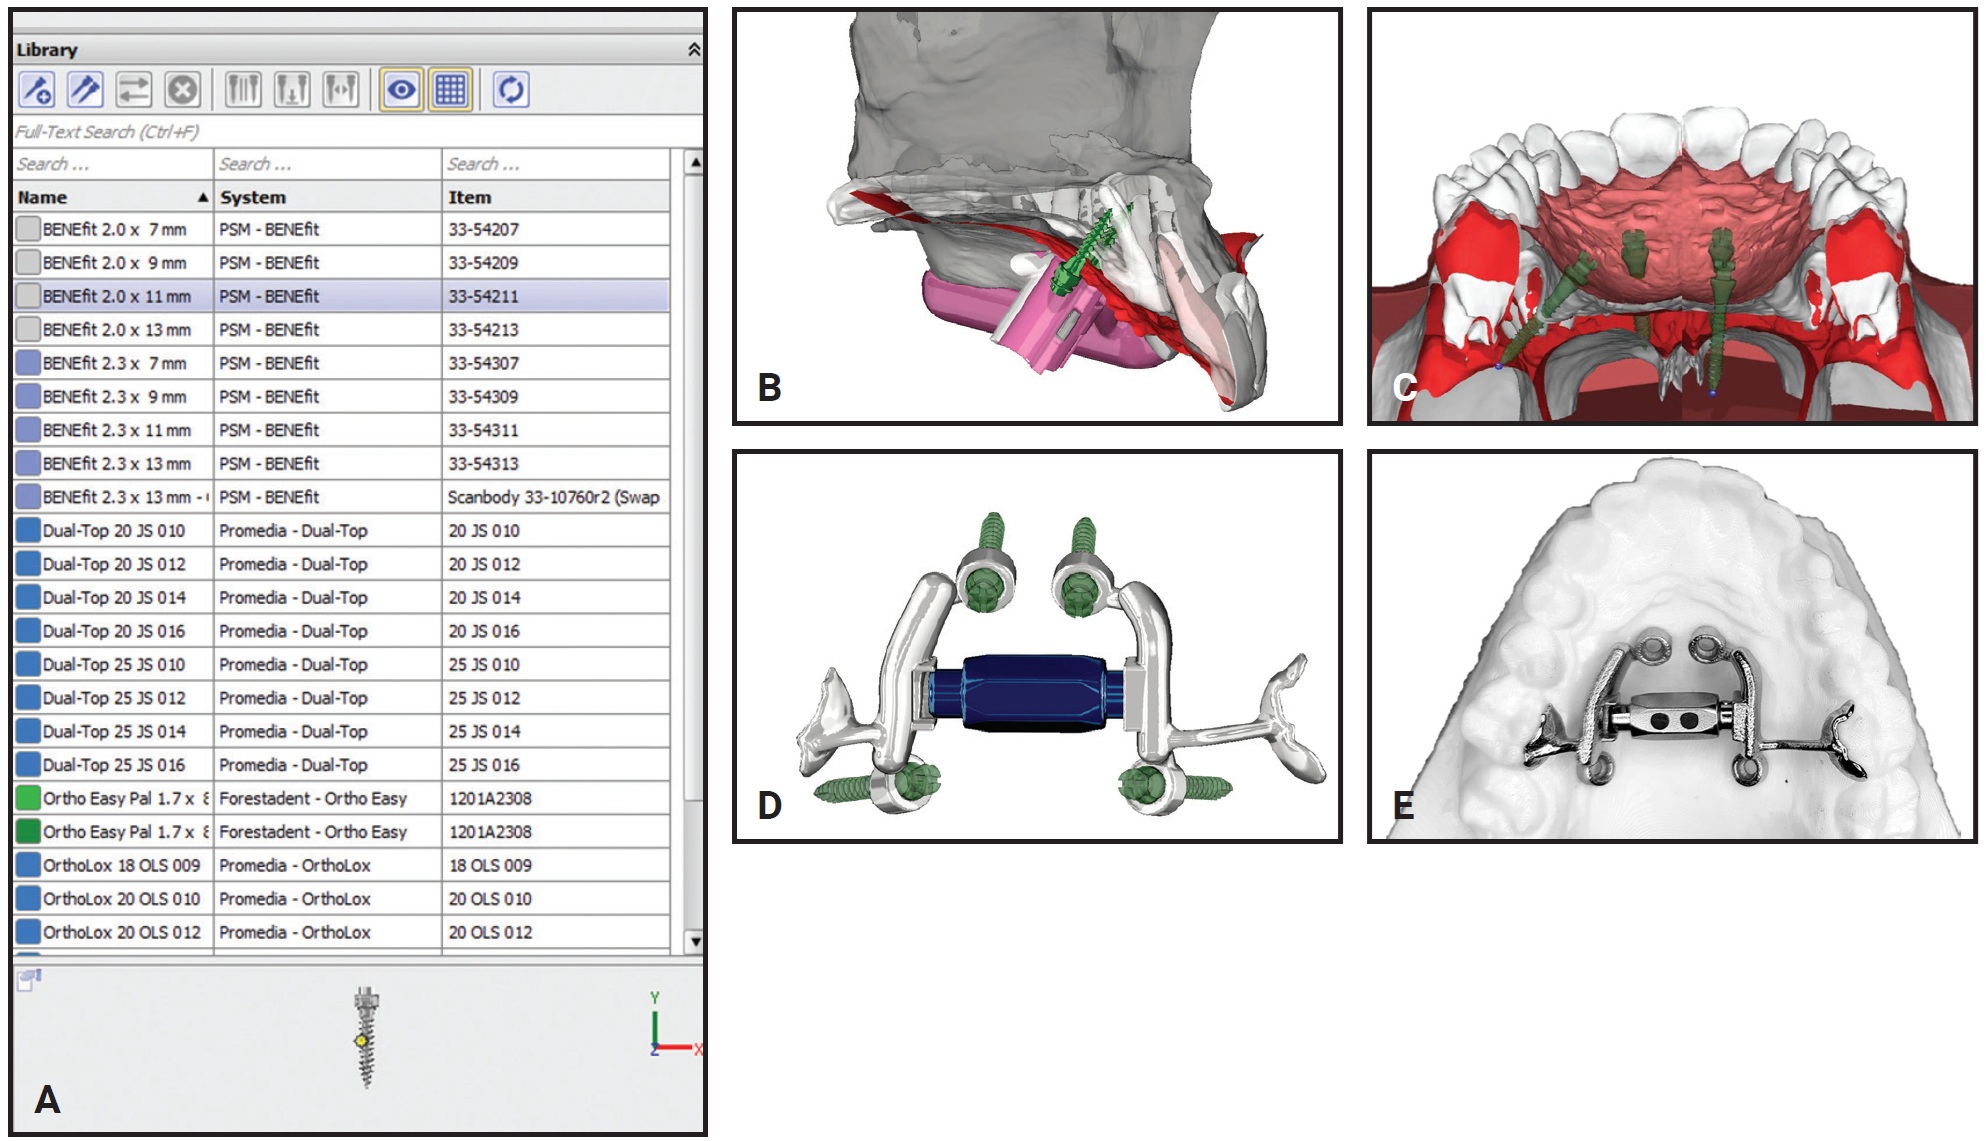Image resolution: width=1986 pixels, height=1141 pixels.
Task: Collapse the Library panel with double chevron
Action: 694,49
